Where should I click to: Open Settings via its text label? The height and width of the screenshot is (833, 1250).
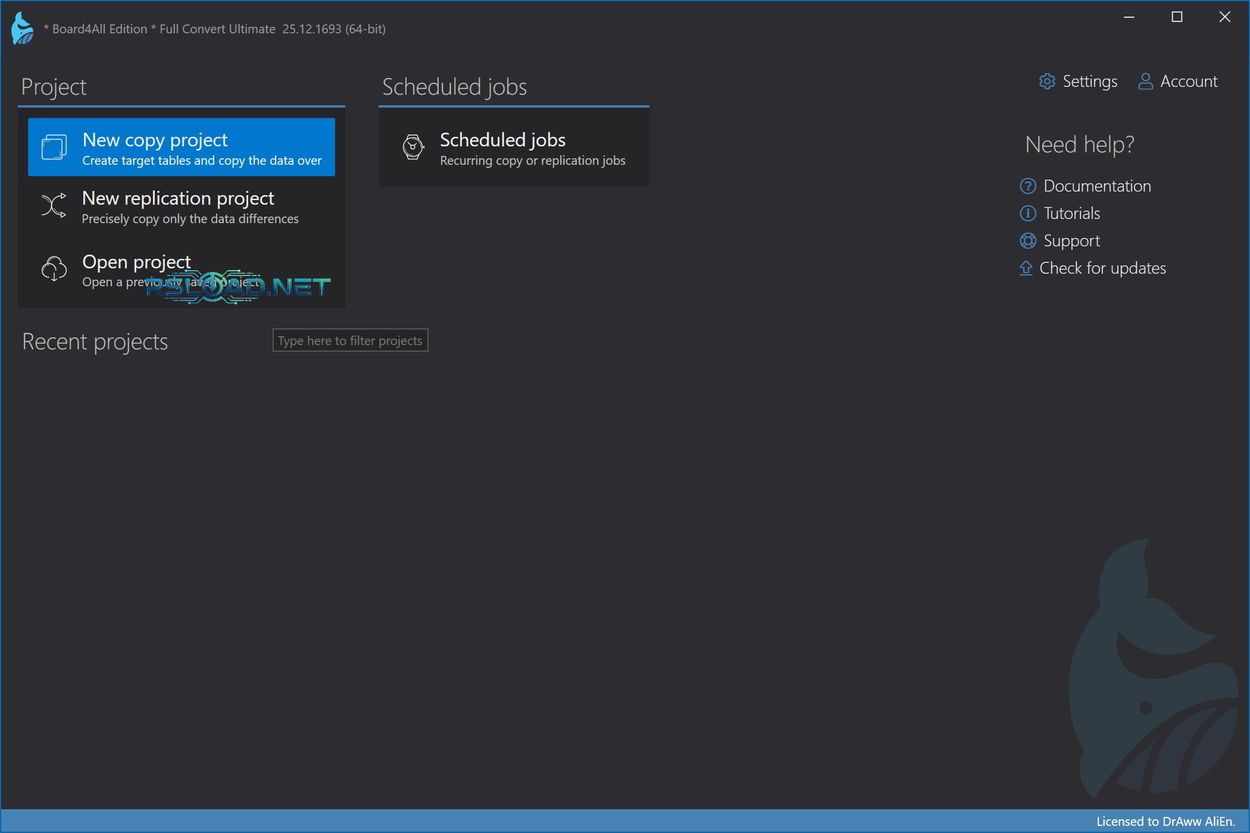click(1089, 82)
